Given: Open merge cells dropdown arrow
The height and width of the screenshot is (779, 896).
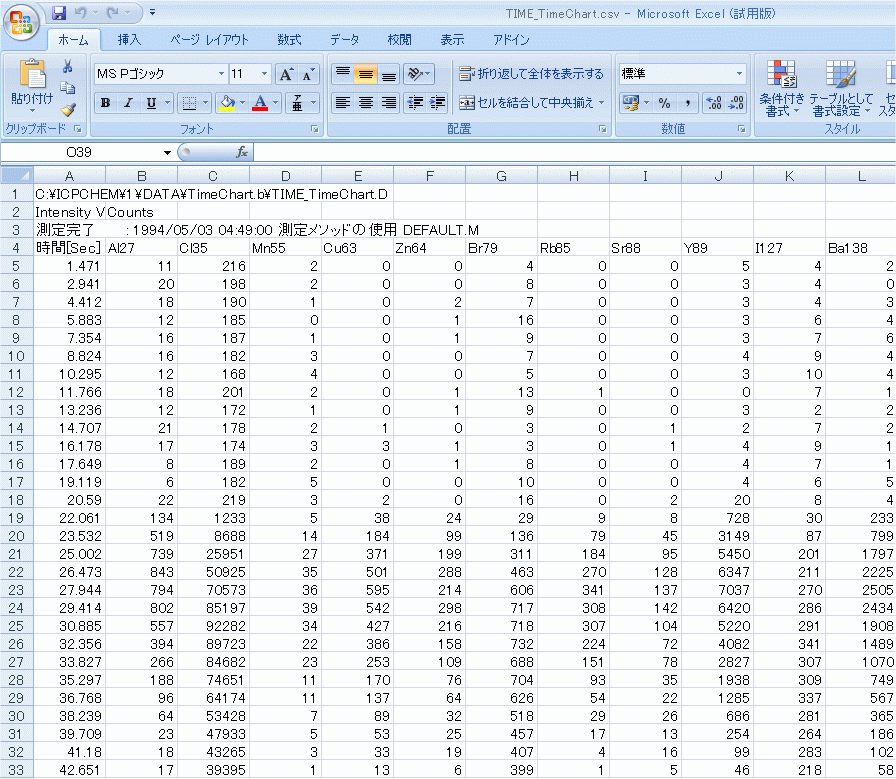Looking at the screenshot, I should [x=601, y=103].
